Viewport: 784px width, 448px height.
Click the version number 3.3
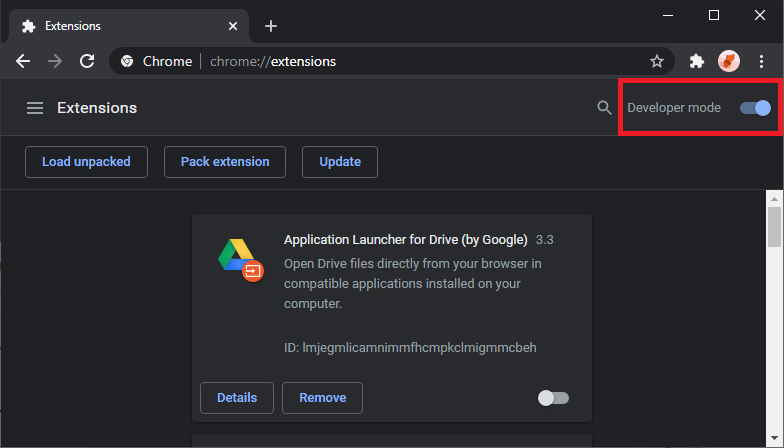(x=544, y=240)
